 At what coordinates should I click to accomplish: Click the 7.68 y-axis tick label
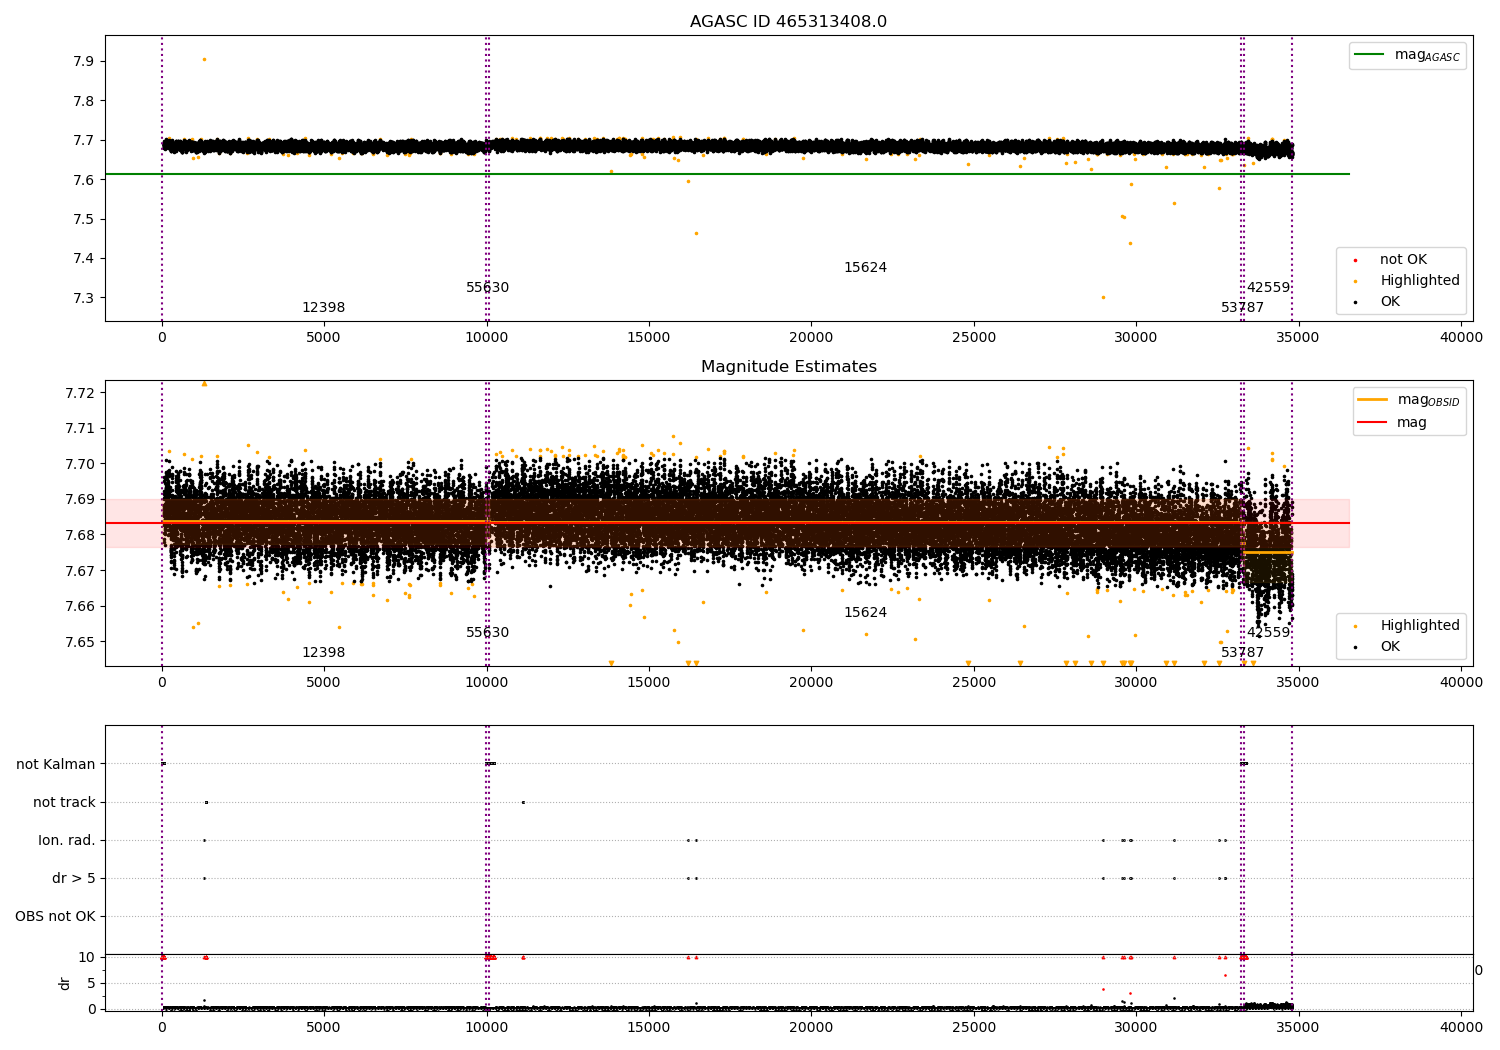click(x=80, y=535)
